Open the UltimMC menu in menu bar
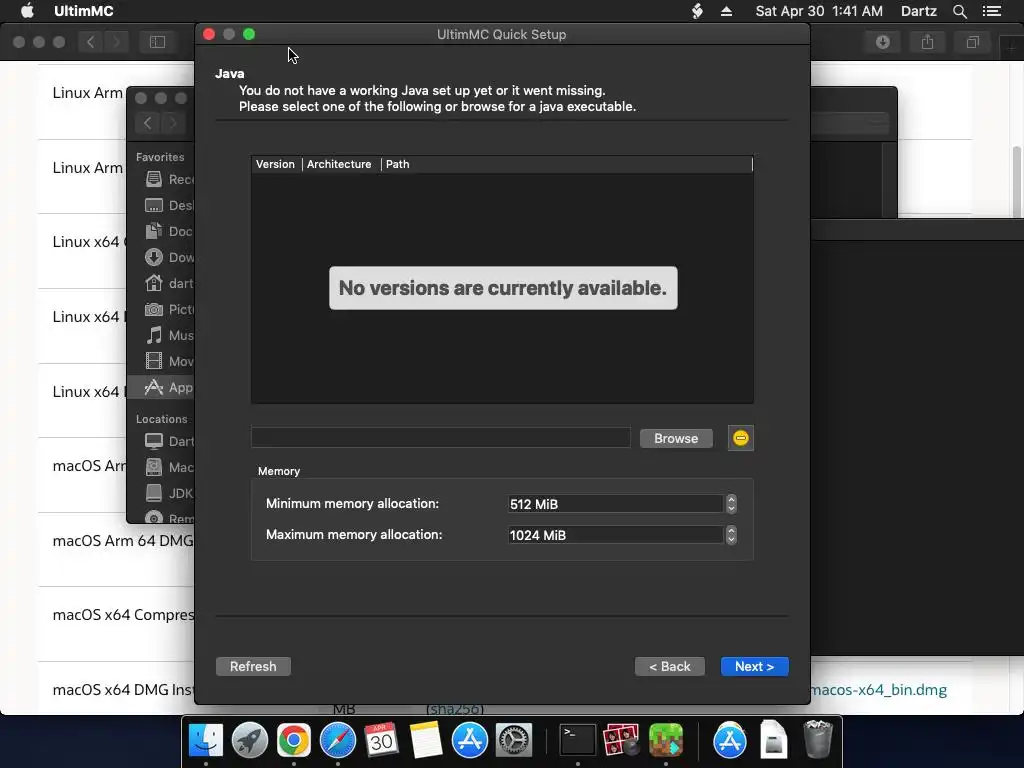The image size is (1024, 768). pos(84,11)
